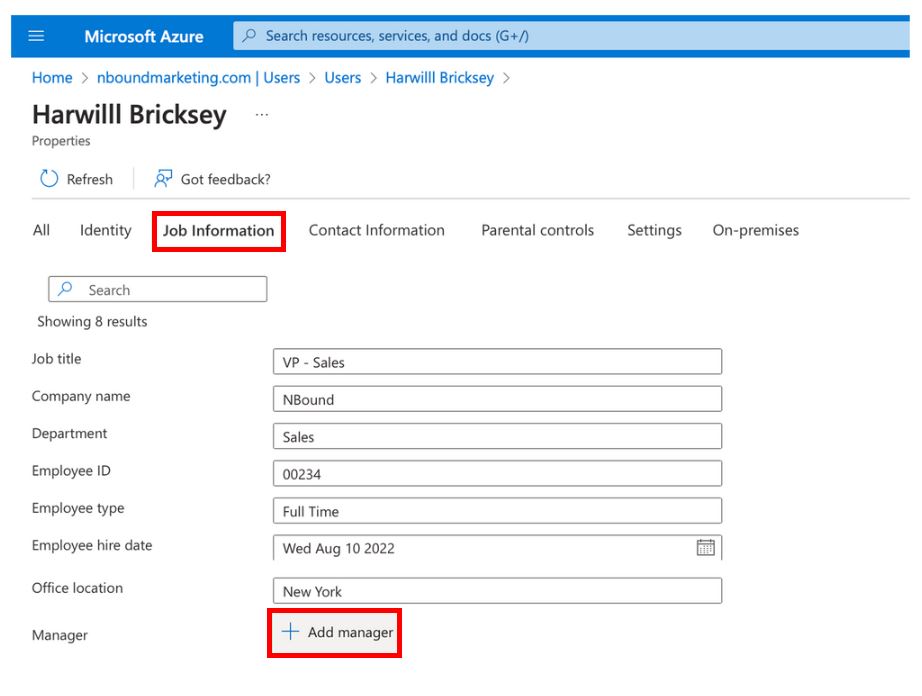Viewport: 922px width, 696px height.
Task: Switch to the On-premises tab
Action: pos(755,230)
